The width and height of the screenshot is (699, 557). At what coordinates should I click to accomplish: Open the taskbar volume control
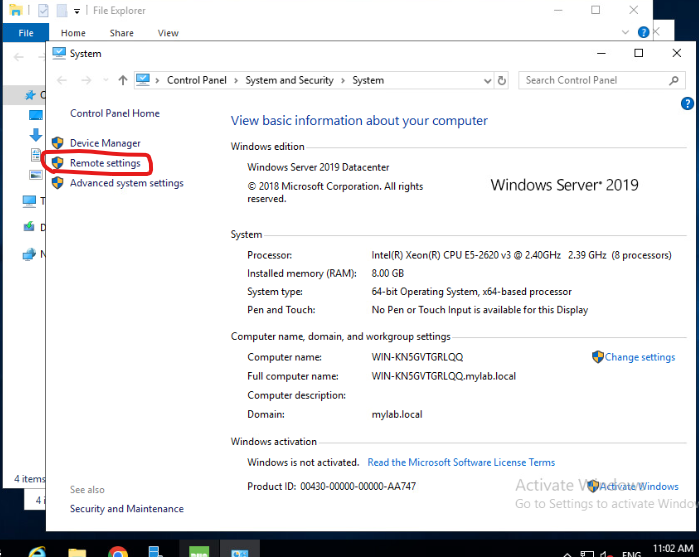click(606, 554)
